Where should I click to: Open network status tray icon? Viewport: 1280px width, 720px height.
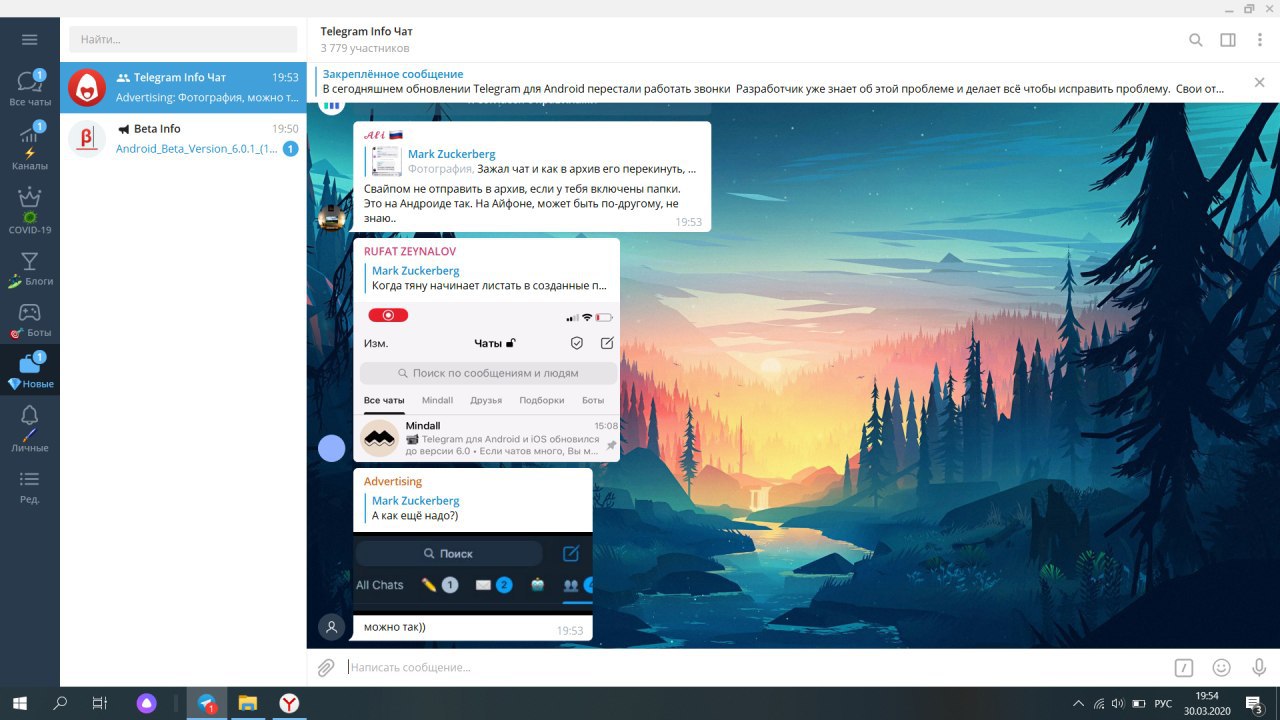tap(1099, 704)
